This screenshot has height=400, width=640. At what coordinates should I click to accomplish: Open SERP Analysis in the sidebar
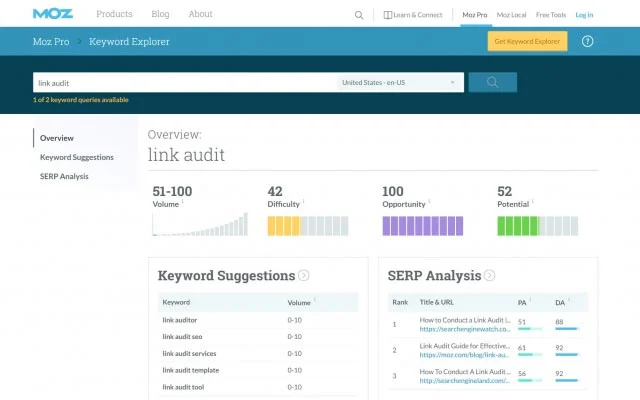pyautogui.click(x=64, y=176)
